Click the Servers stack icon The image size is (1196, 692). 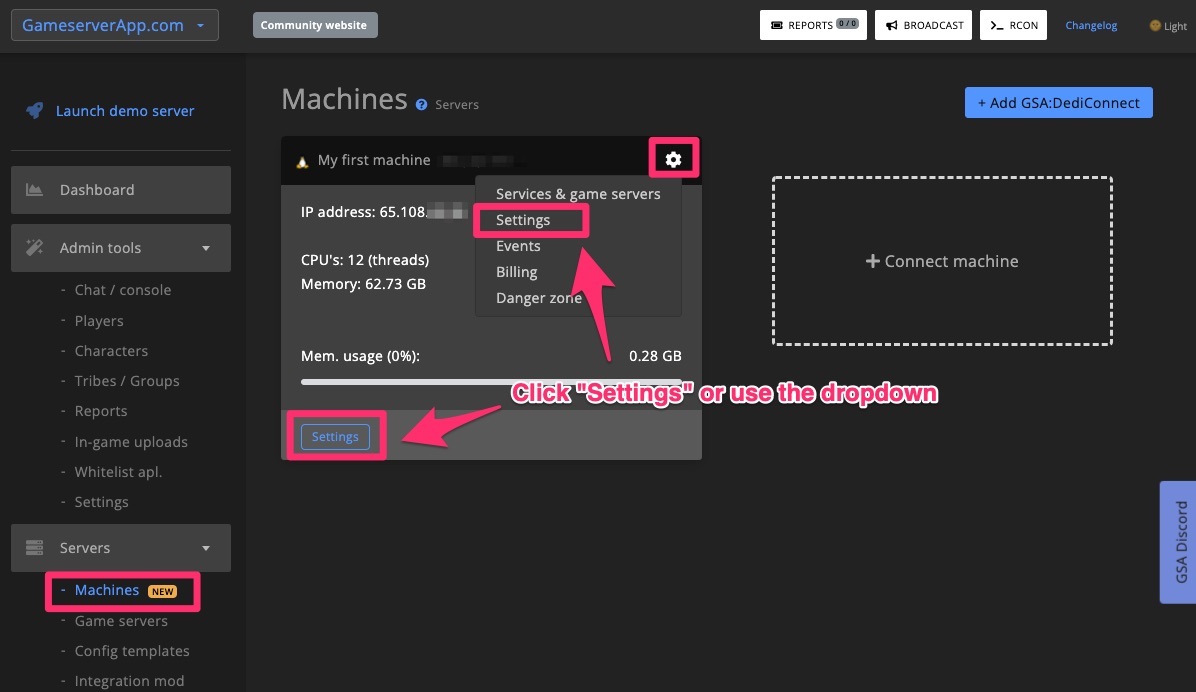[x=34, y=547]
